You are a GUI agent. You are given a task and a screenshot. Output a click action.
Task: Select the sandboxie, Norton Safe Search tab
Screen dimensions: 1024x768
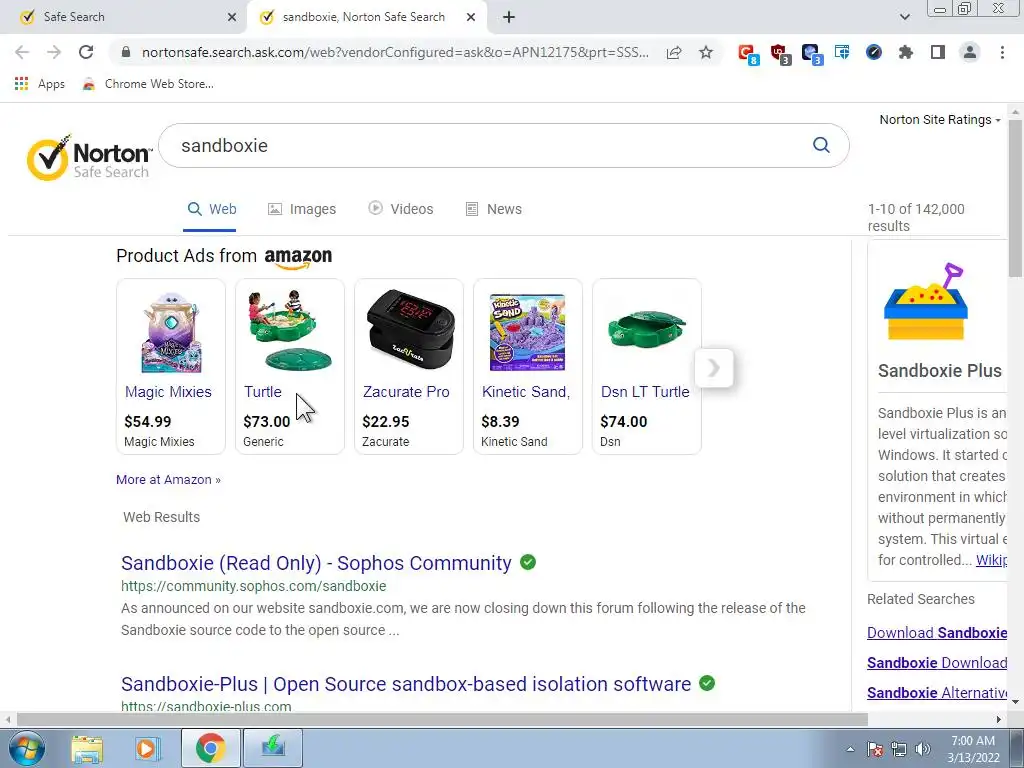pos(364,17)
